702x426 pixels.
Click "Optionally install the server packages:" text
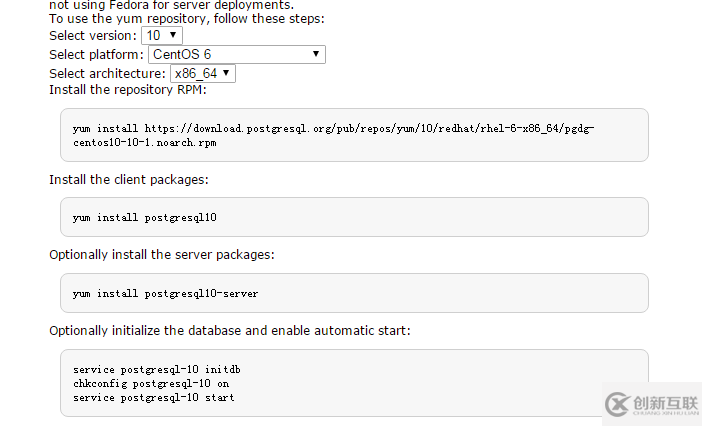162,255
